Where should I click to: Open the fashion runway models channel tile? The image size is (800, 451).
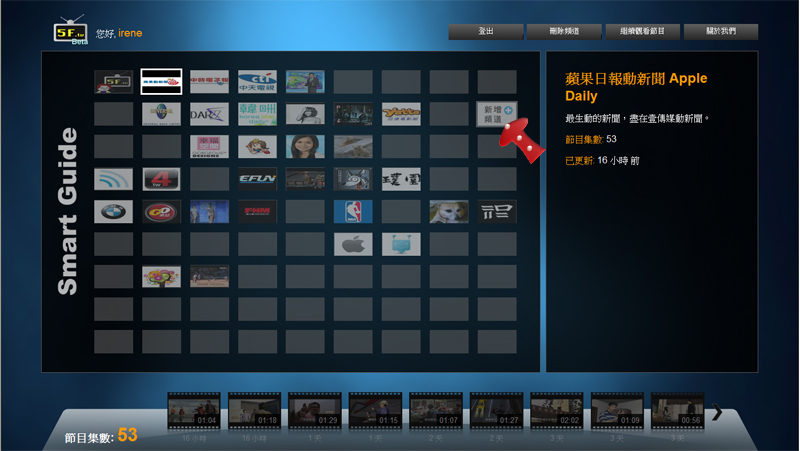click(x=209, y=211)
